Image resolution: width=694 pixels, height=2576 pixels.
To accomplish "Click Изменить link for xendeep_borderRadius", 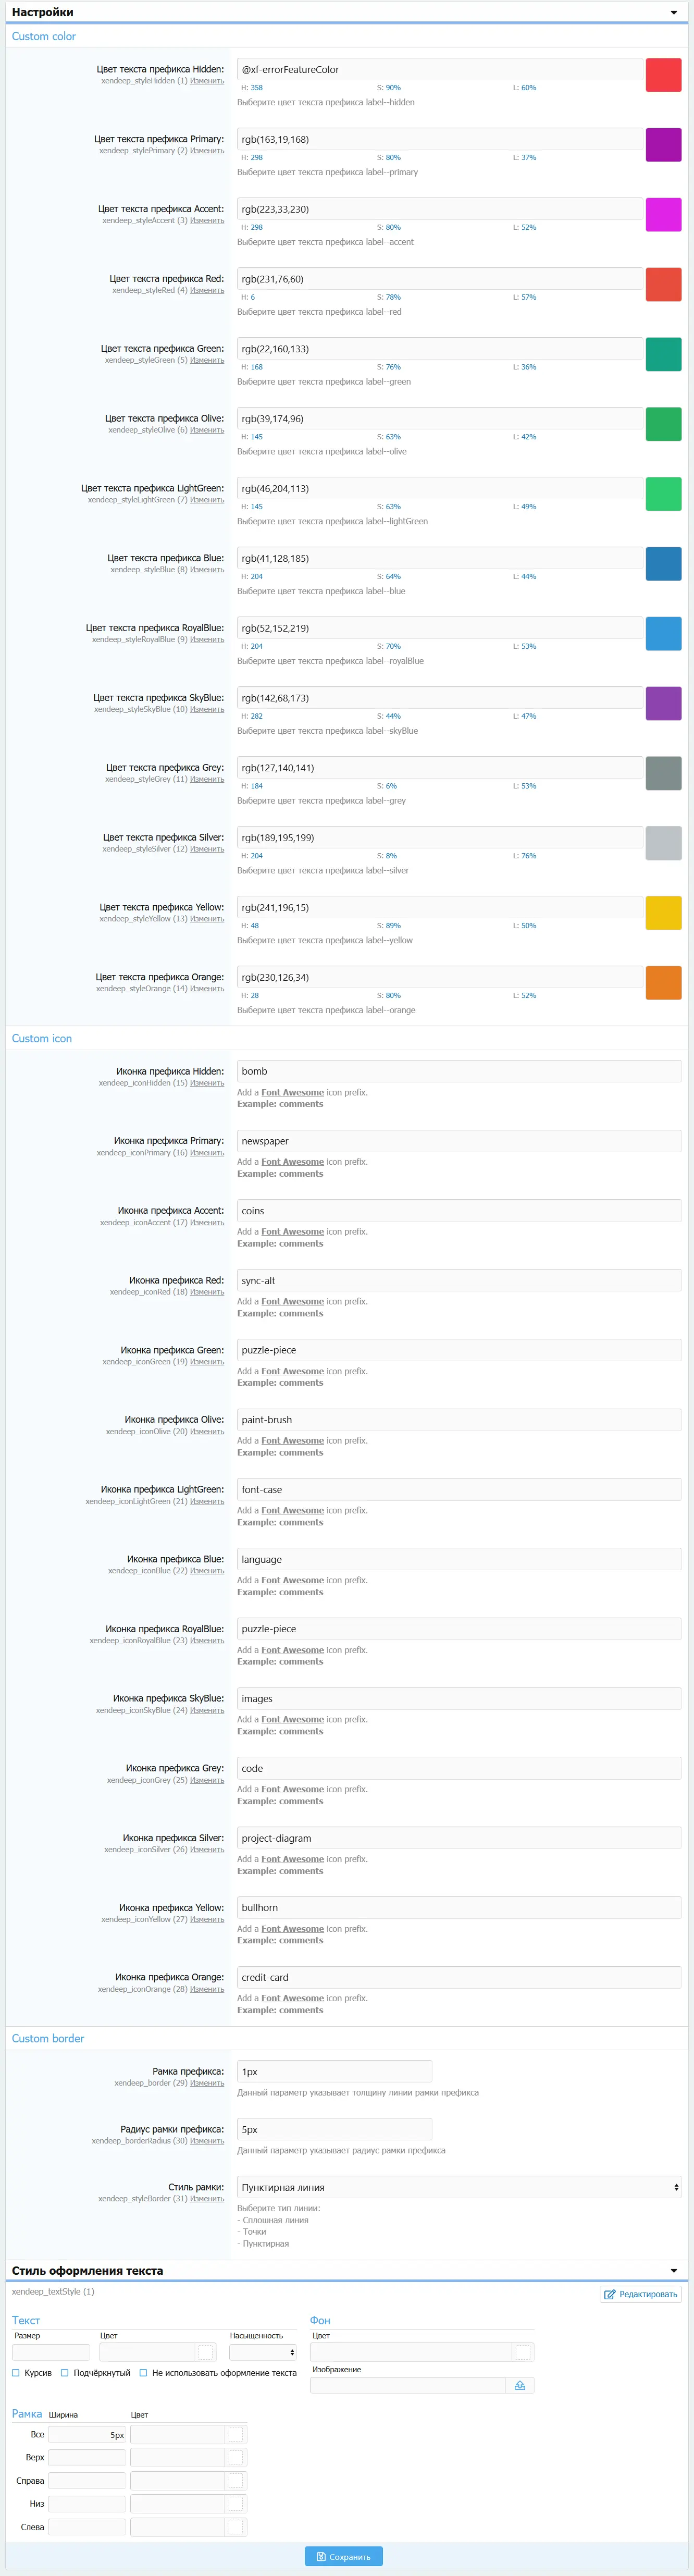I will coord(207,2141).
